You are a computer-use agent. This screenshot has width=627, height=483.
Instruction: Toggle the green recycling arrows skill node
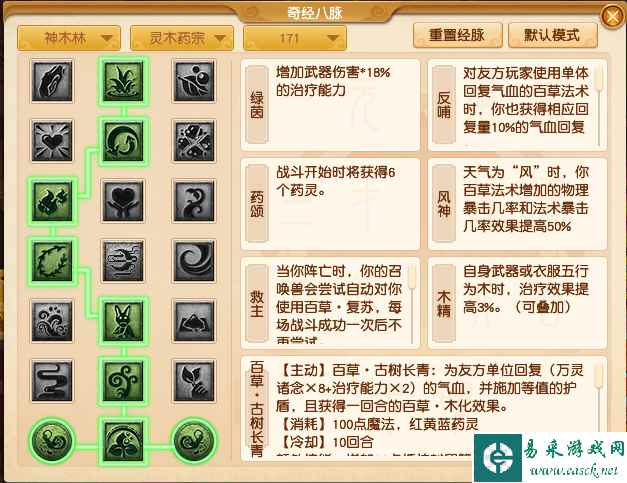click(123, 141)
